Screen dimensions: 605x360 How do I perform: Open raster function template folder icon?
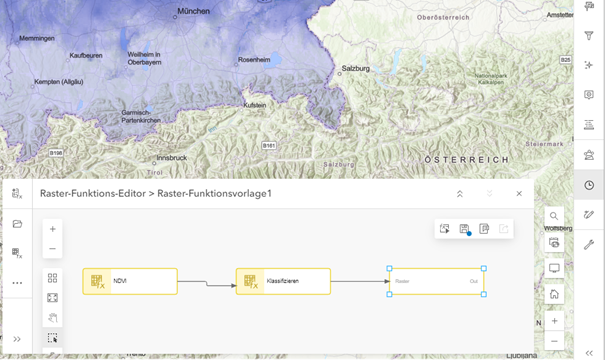click(x=17, y=224)
